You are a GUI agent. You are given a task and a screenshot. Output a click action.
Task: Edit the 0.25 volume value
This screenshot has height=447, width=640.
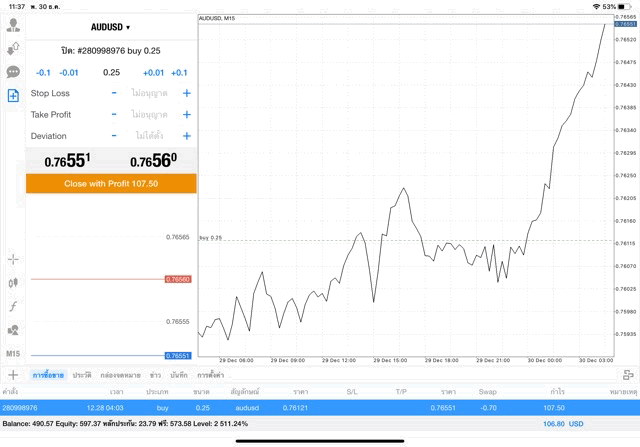[x=111, y=73]
